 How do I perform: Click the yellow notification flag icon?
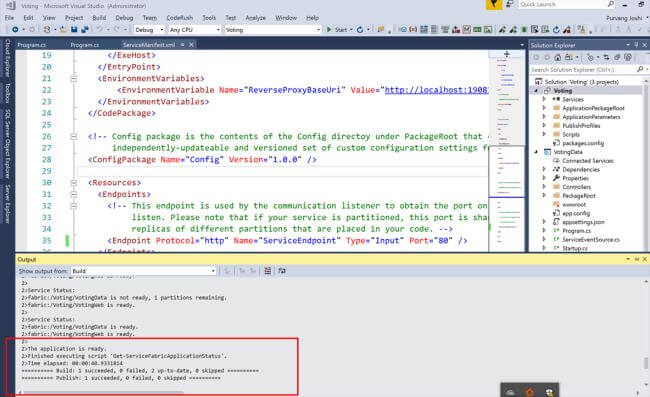(x=494, y=4)
